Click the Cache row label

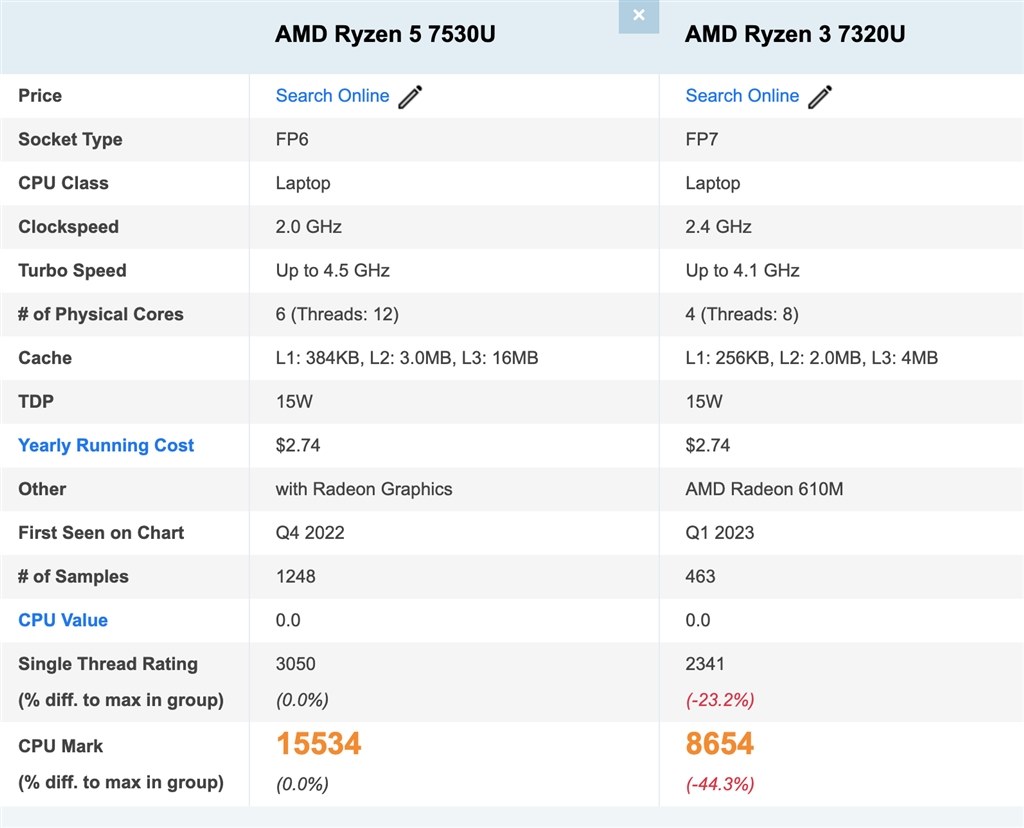tap(44, 358)
